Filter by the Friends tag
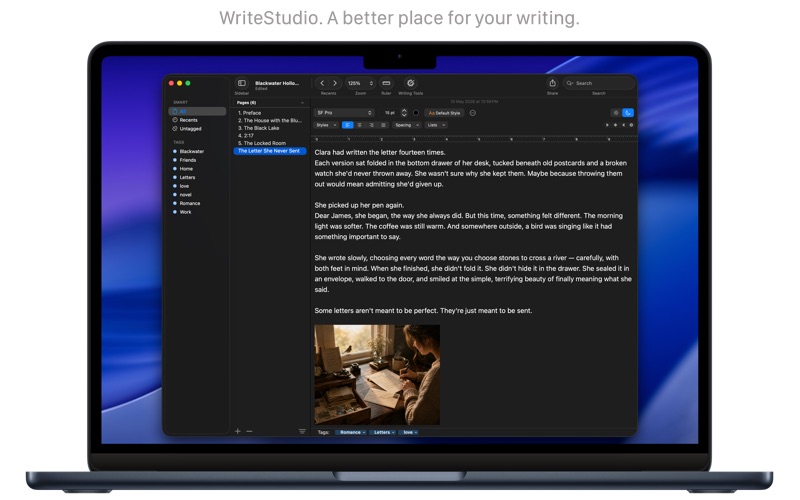 187,160
